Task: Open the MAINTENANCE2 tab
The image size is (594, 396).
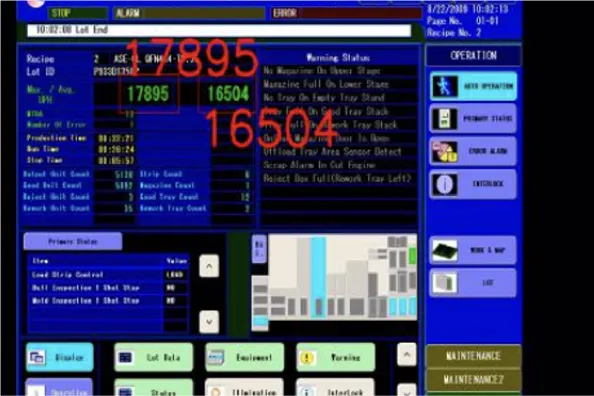Action: (474, 379)
